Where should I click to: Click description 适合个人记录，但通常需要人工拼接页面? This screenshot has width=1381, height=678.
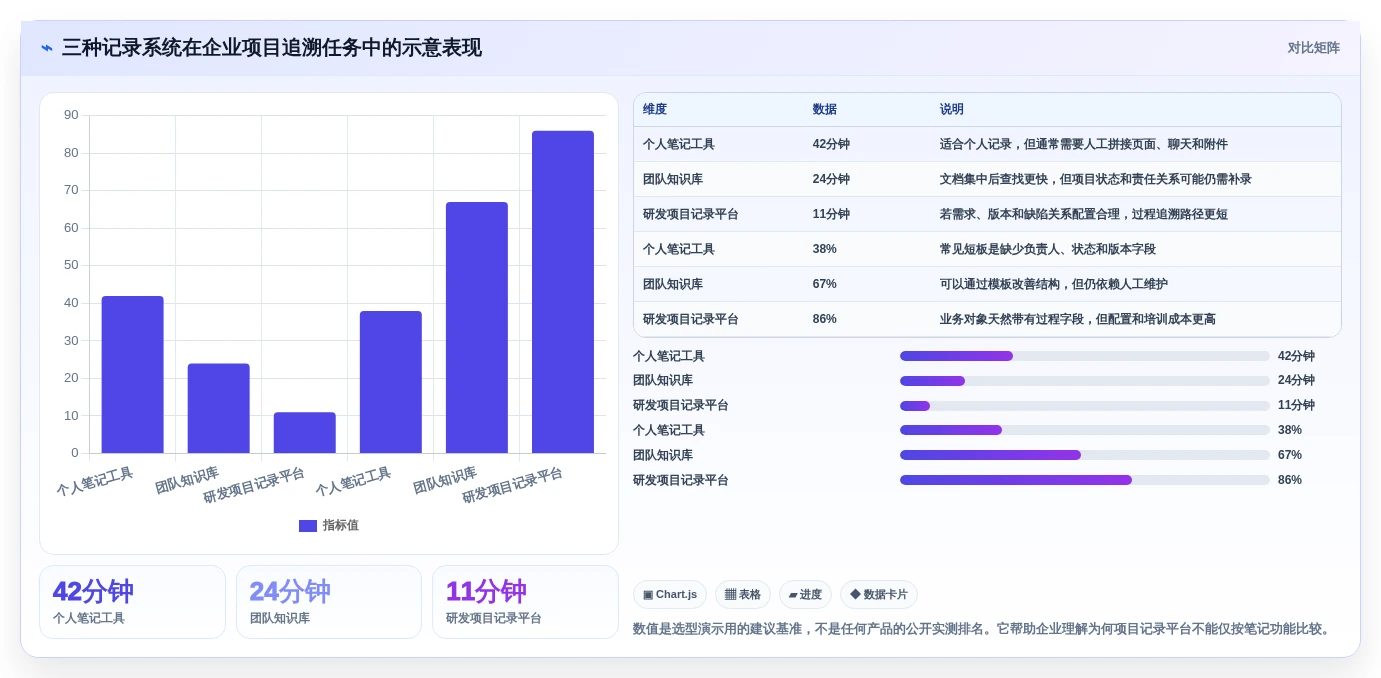[1084, 144]
